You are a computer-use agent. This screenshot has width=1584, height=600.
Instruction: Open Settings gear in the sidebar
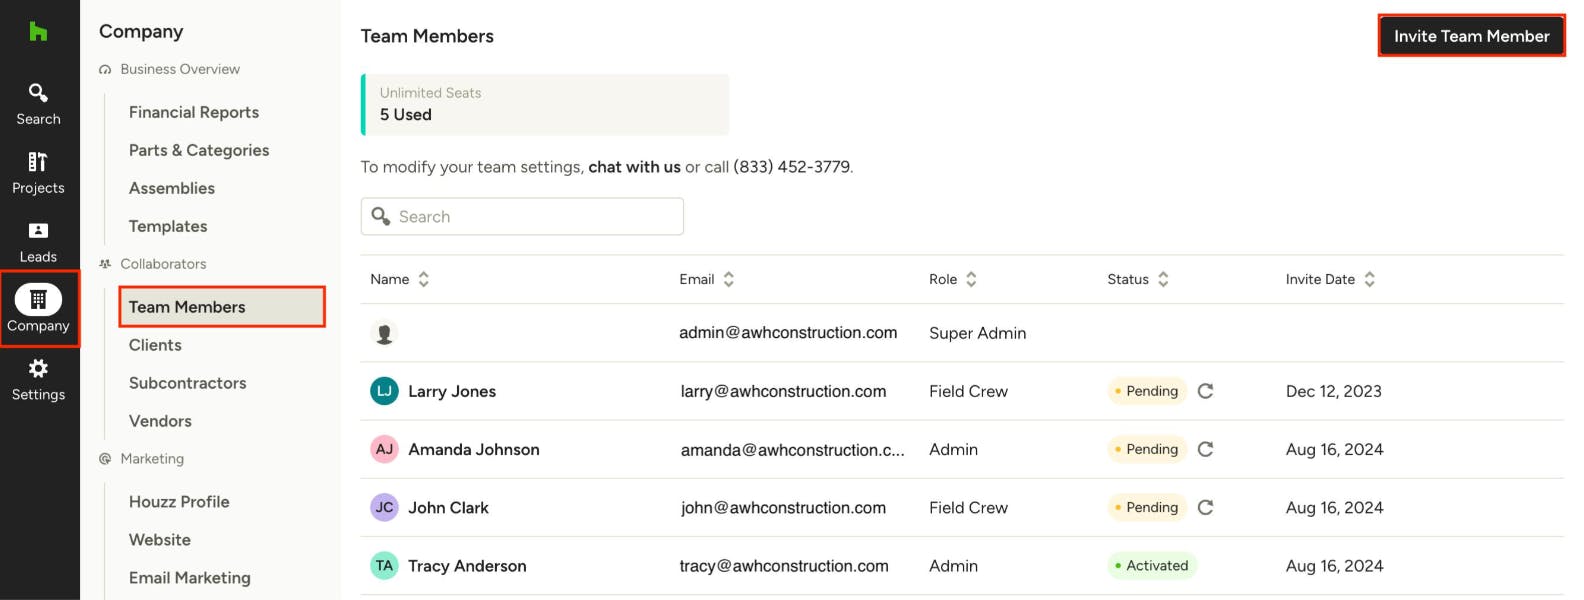click(x=38, y=380)
